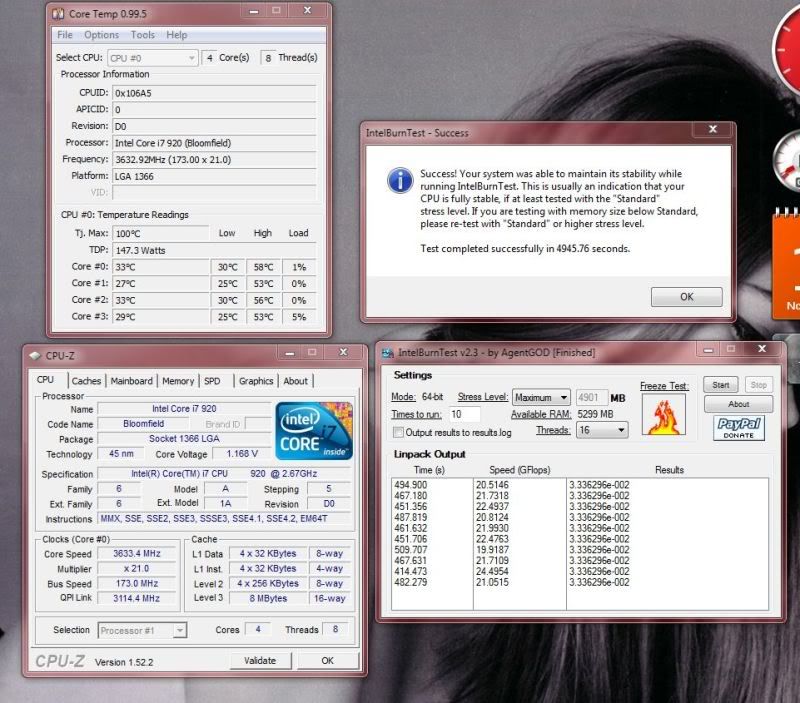Click the OK button in CPU-Z
Image resolution: width=800 pixels, height=703 pixels.
[x=328, y=661]
